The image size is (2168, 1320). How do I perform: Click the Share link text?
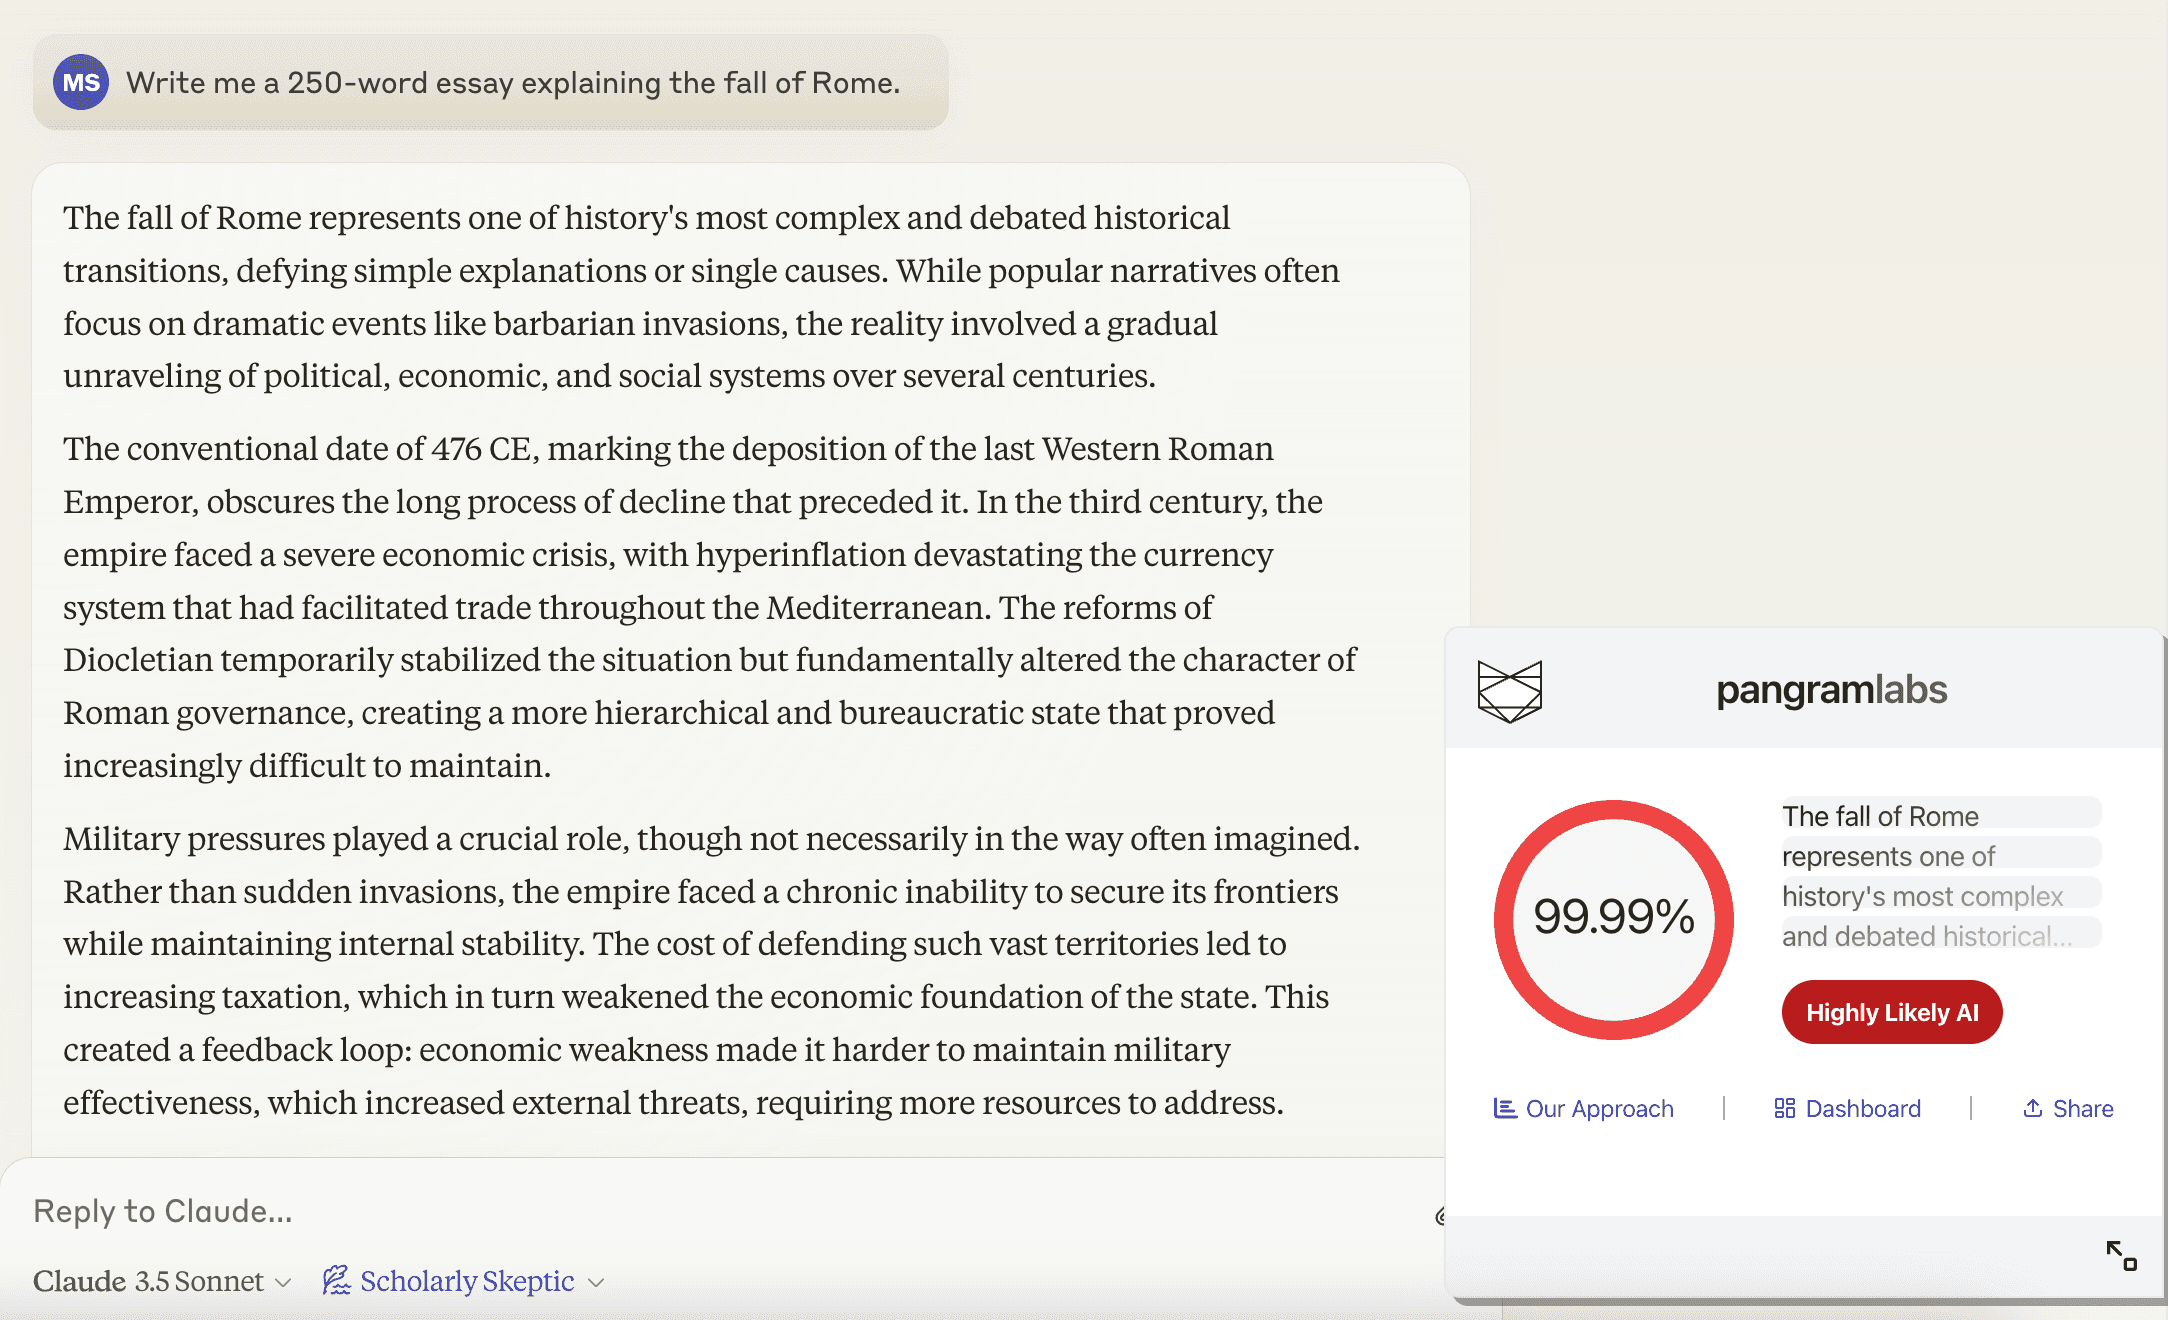point(2083,1108)
